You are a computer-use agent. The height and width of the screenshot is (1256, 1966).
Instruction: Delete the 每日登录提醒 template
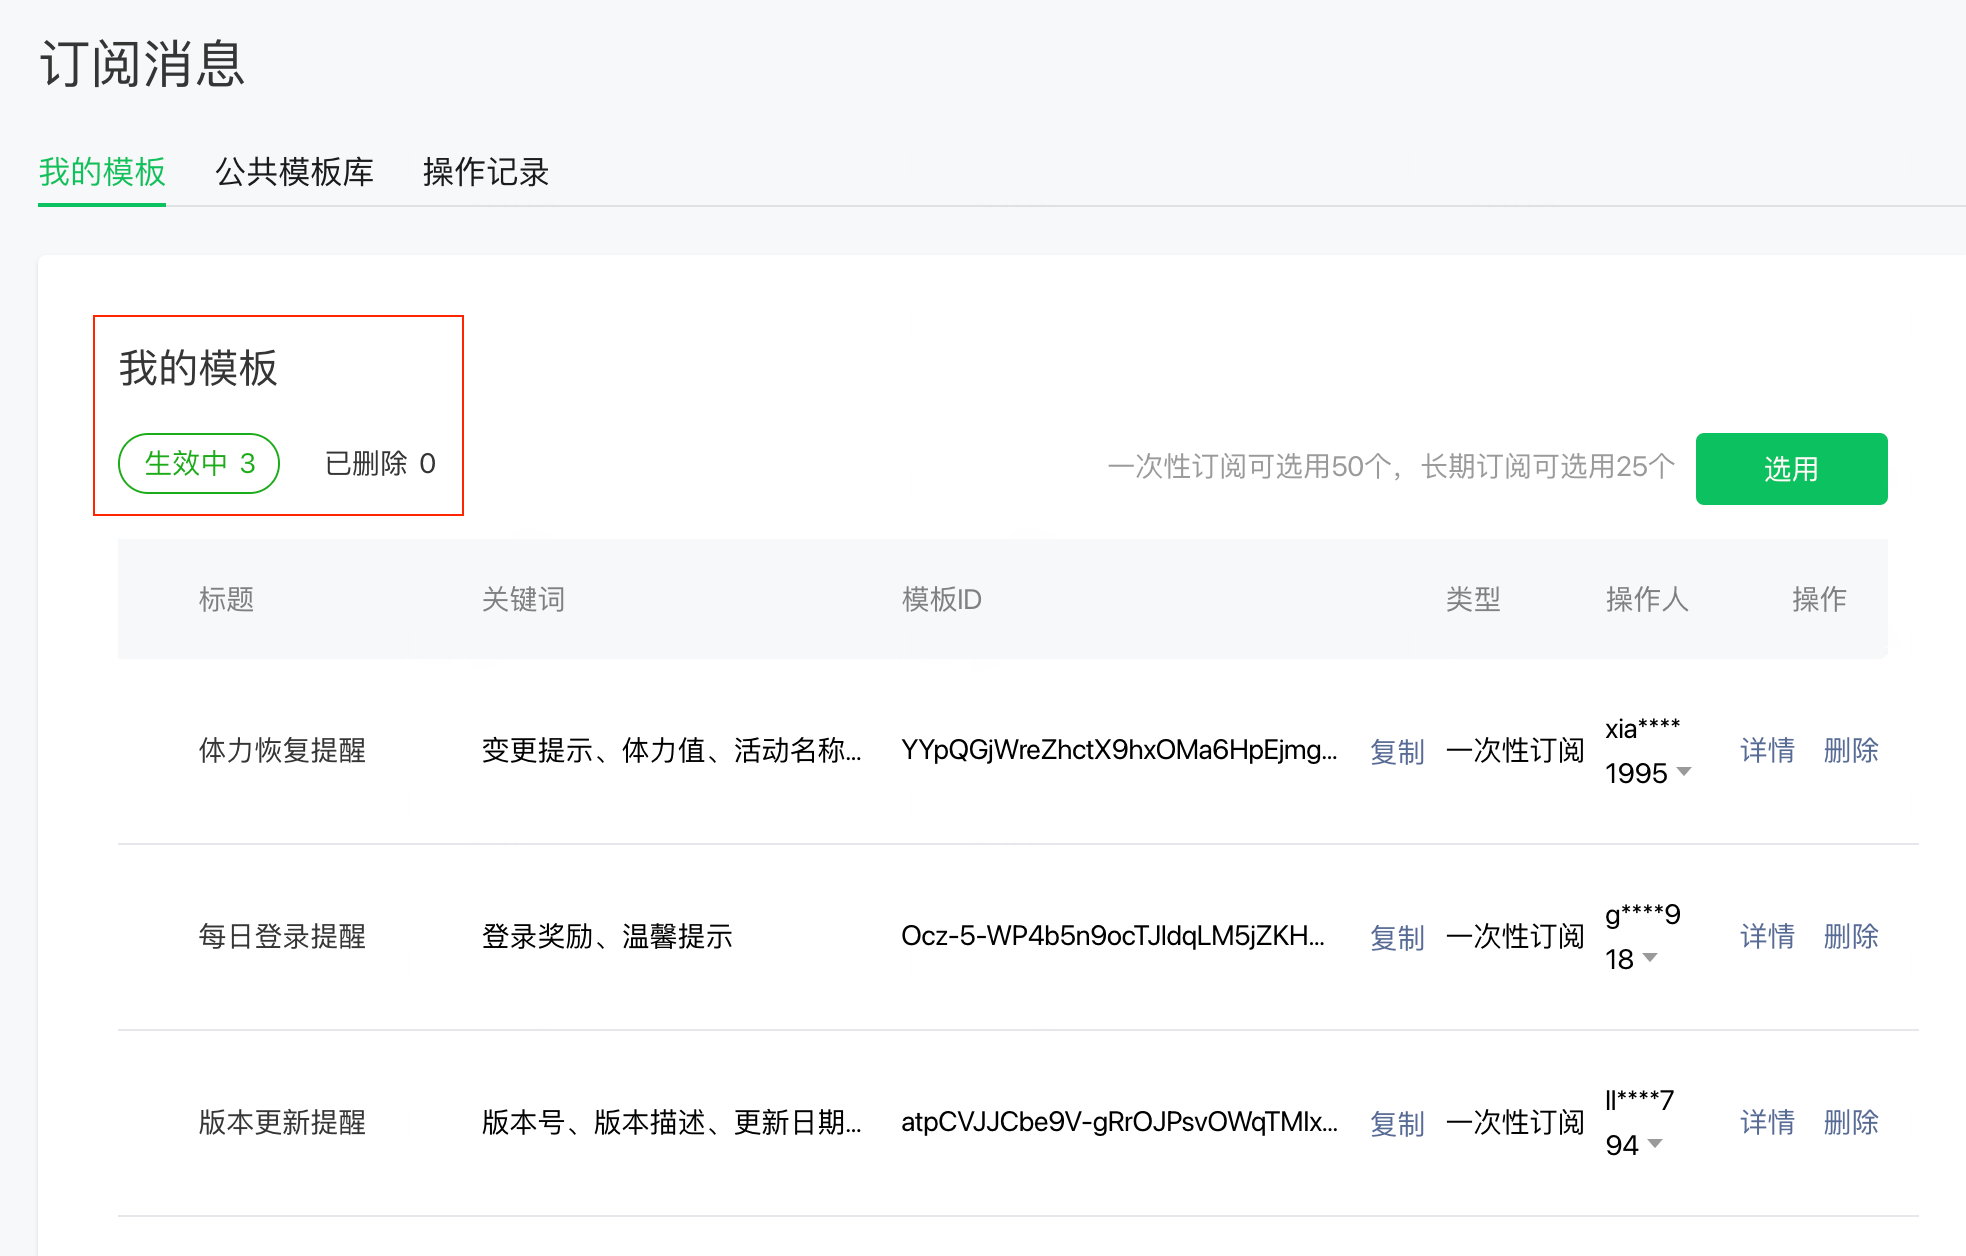(x=1851, y=936)
